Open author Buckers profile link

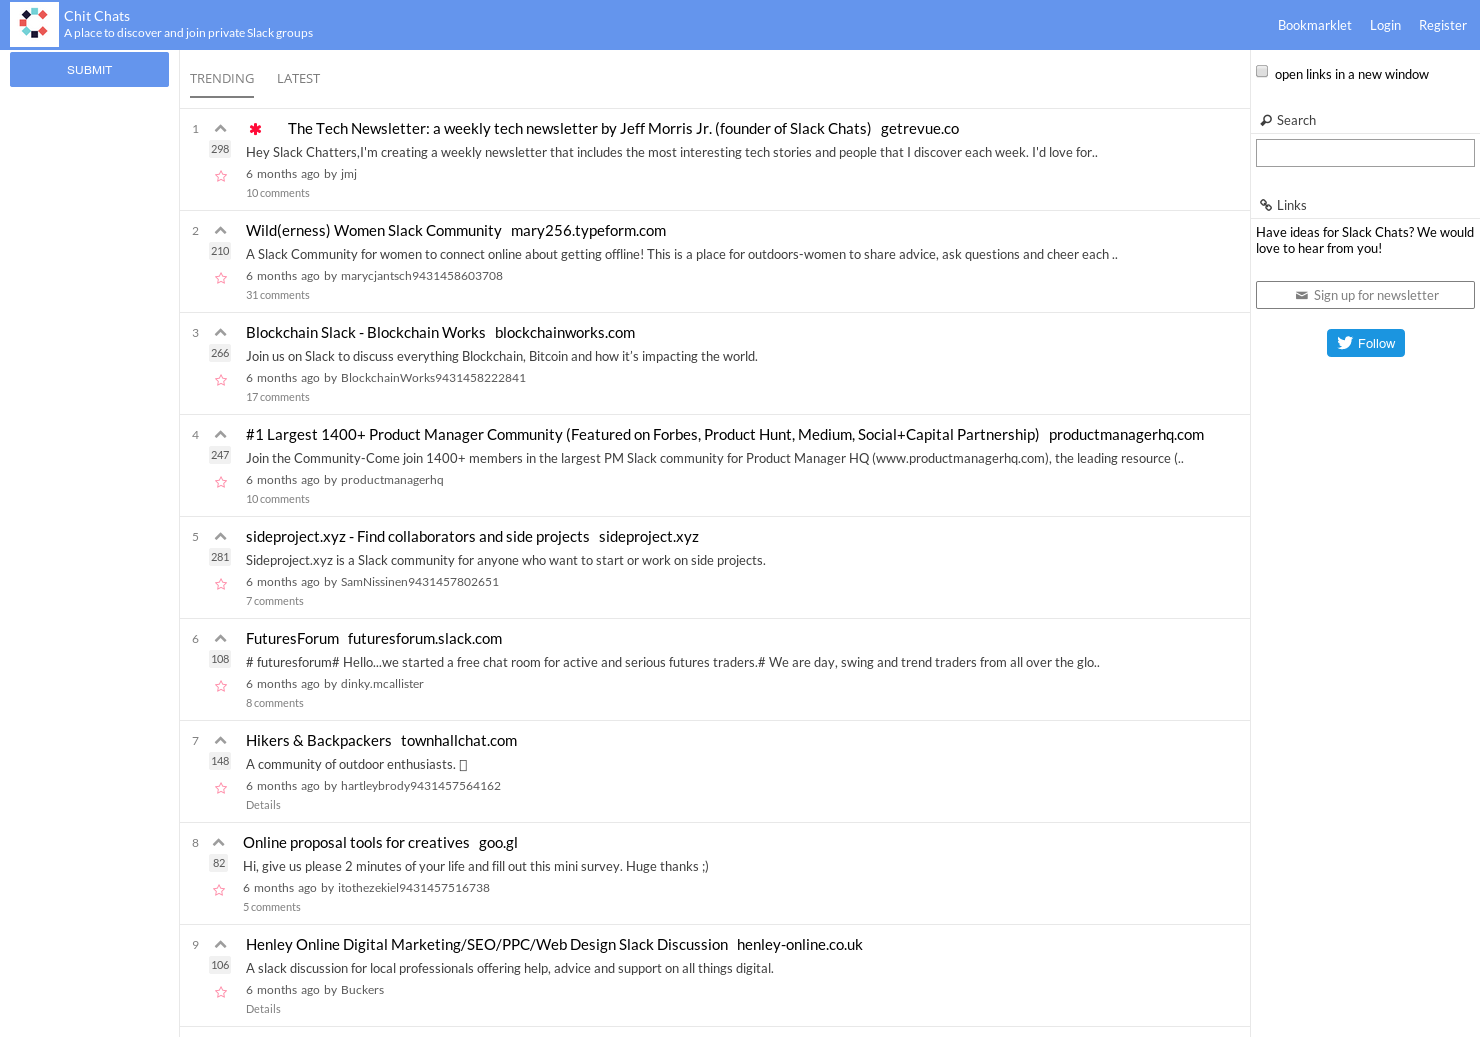tap(362, 990)
